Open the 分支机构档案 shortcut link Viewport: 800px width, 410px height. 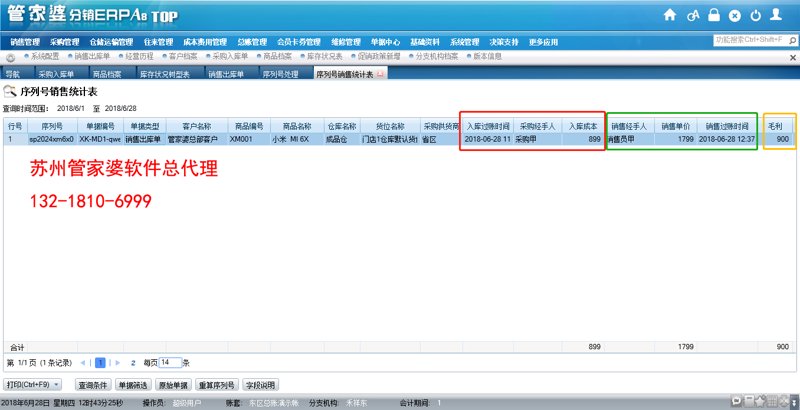437,56
